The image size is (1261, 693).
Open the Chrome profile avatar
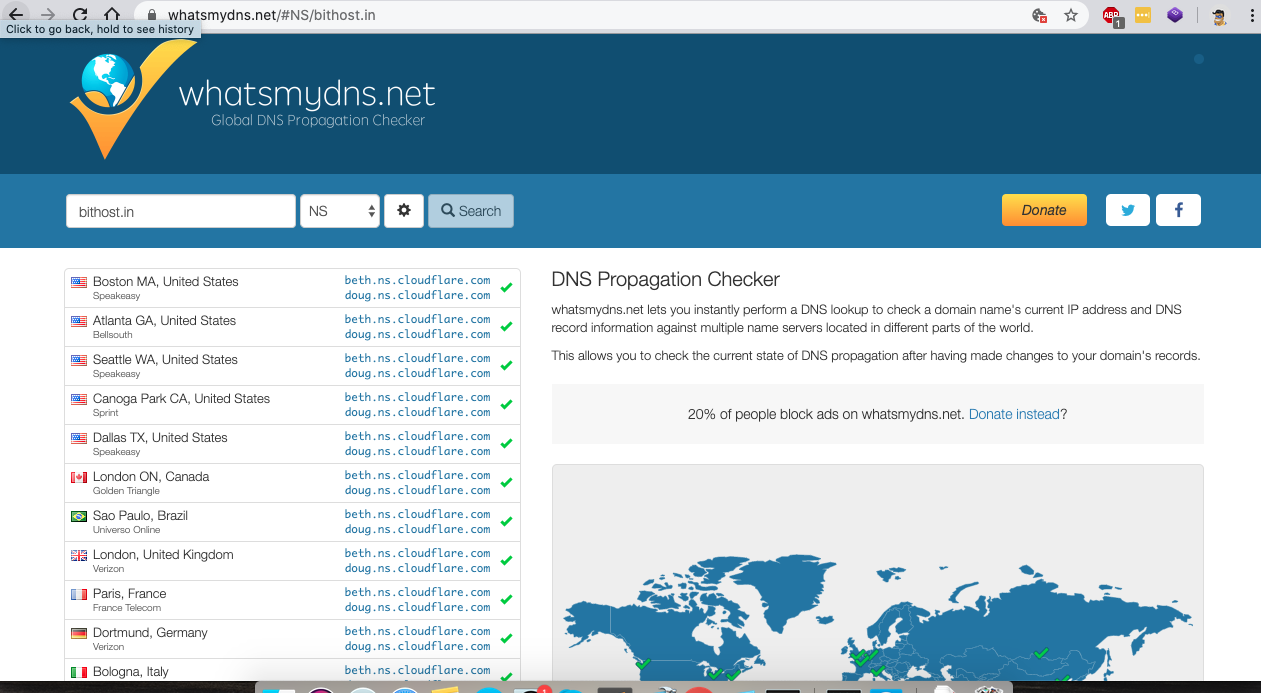coord(1219,15)
